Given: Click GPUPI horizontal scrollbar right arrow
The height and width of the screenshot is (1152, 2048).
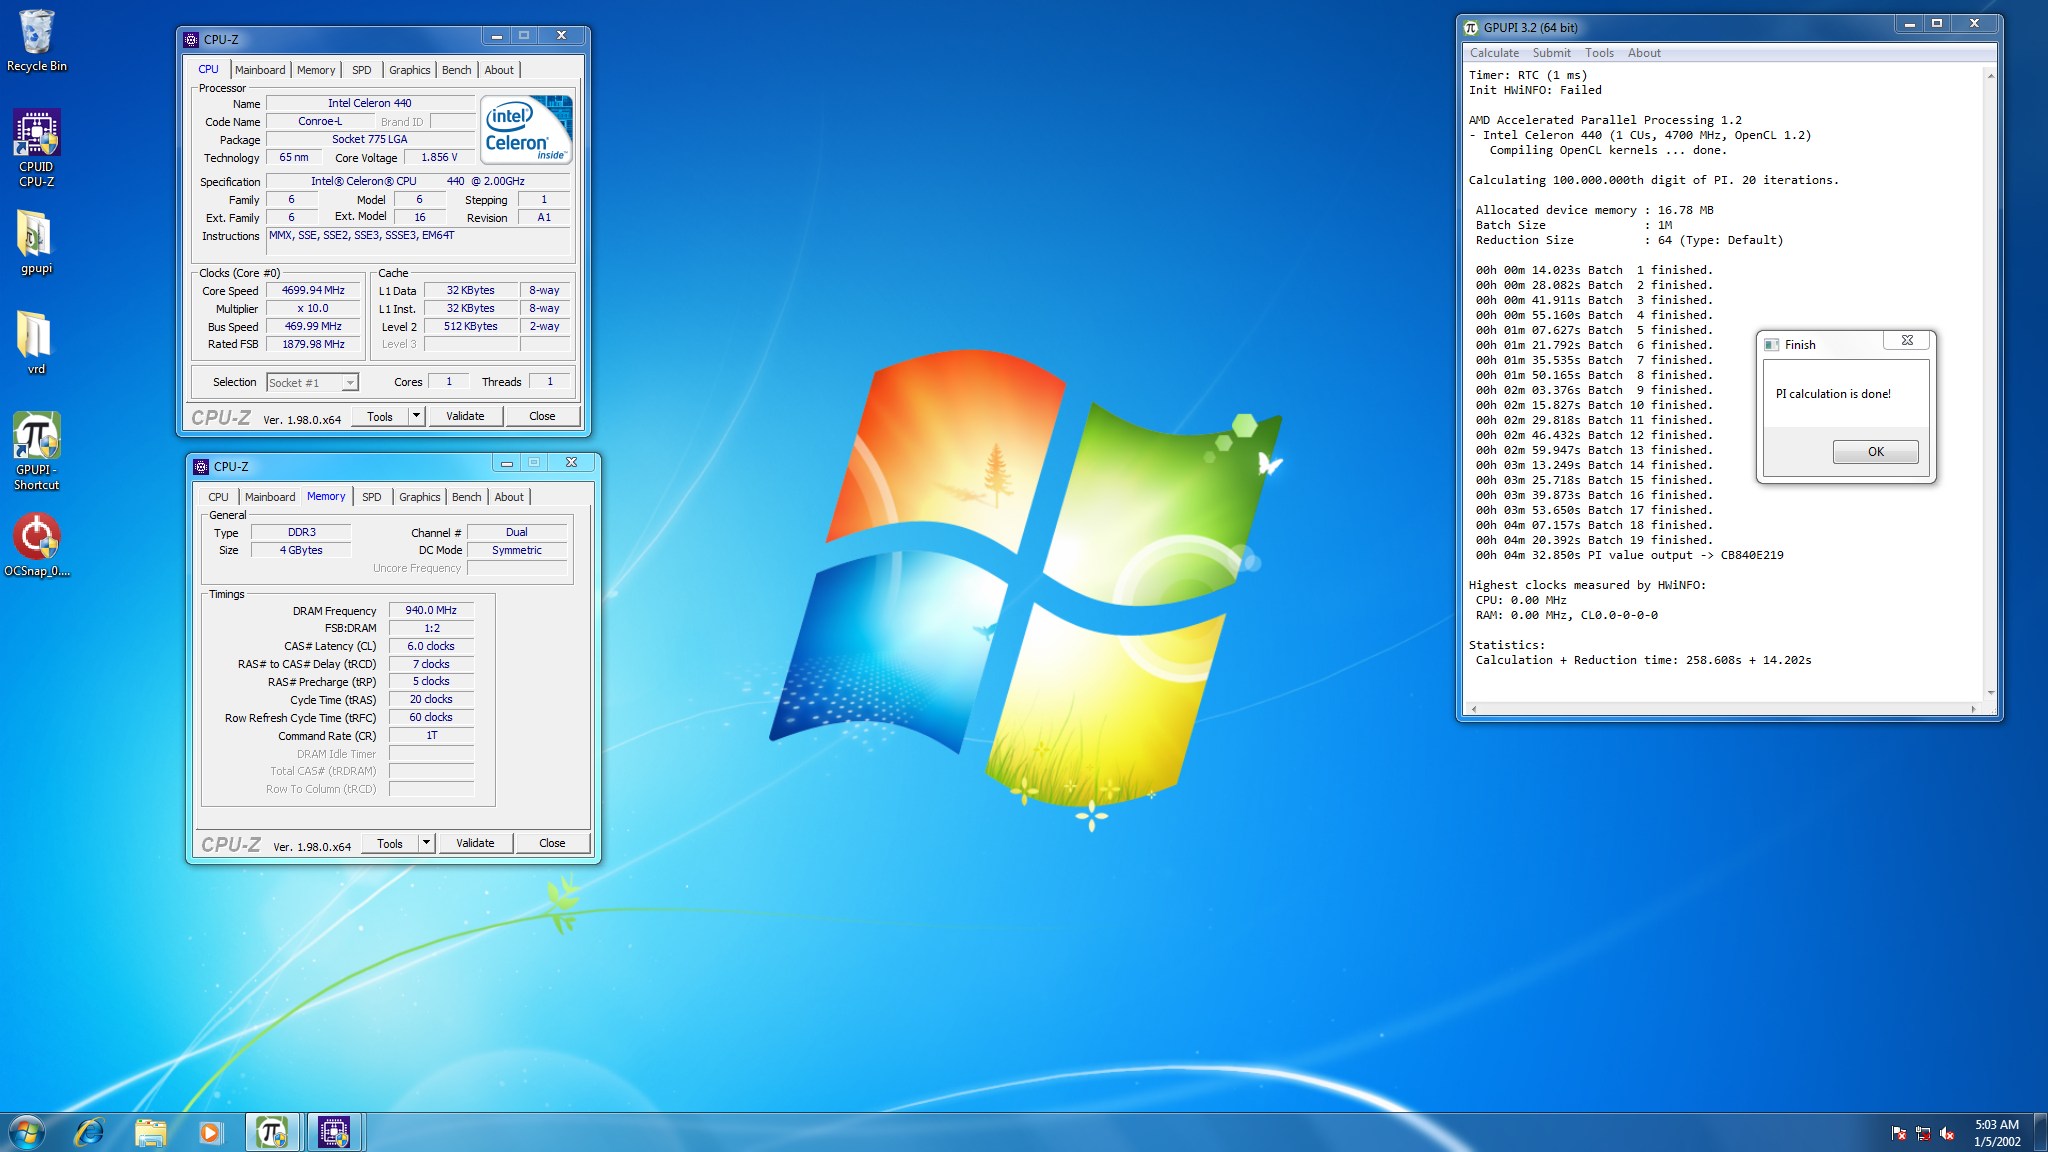Looking at the screenshot, I should 1973,709.
